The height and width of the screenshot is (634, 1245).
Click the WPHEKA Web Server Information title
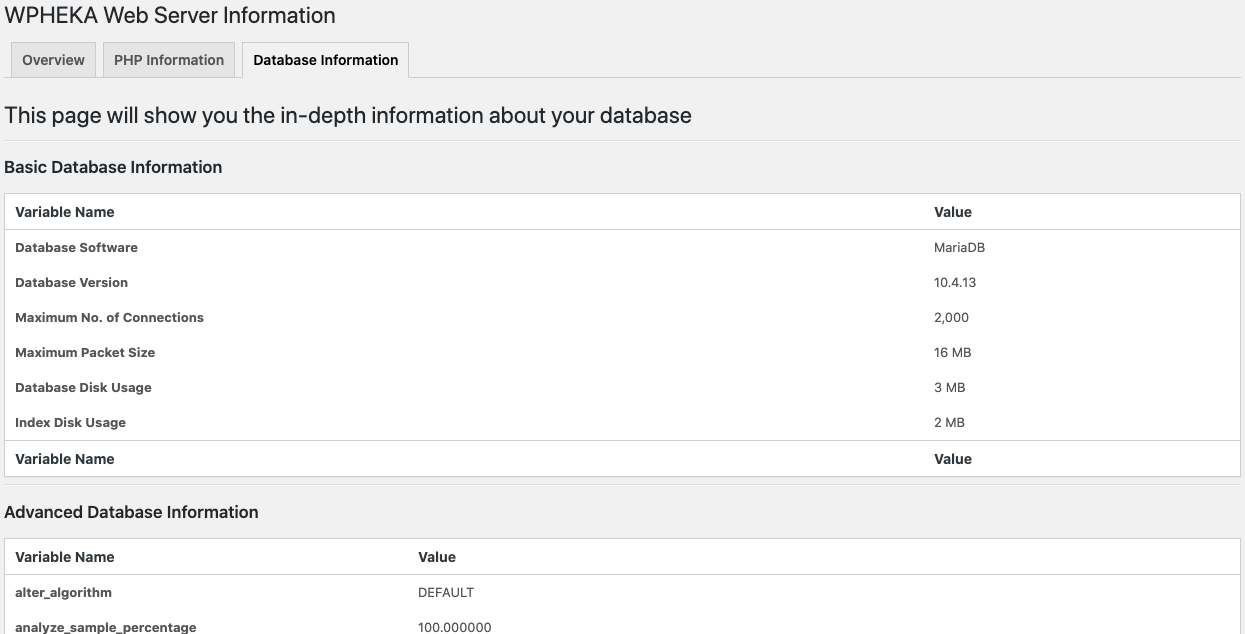(170, 16)
